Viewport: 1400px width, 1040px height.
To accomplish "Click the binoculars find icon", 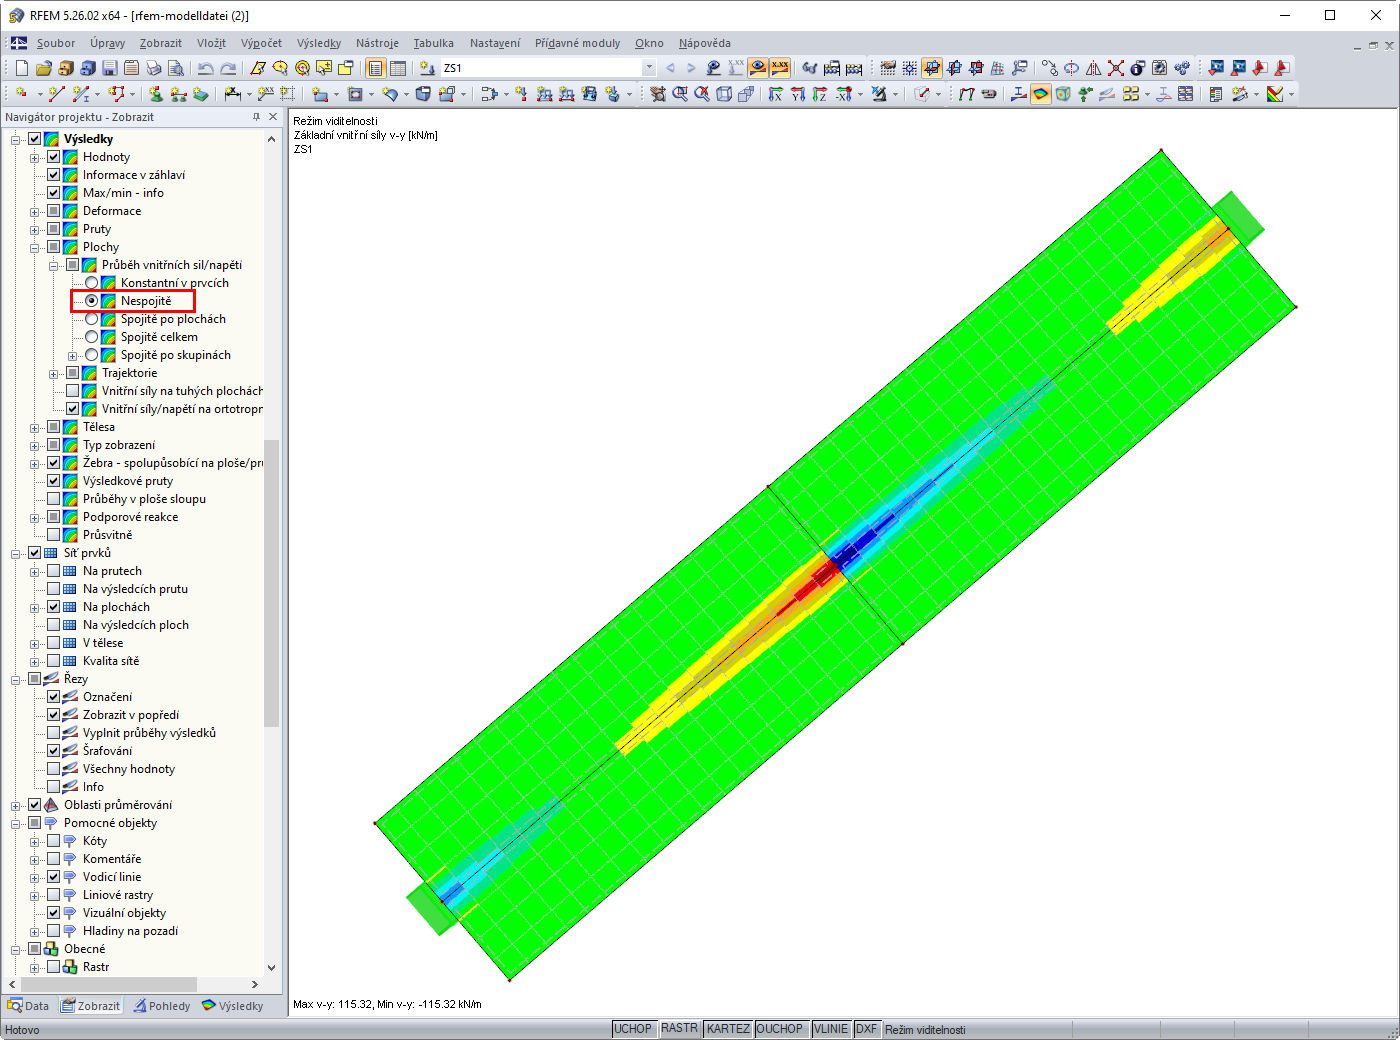I will tap(809, 68).
